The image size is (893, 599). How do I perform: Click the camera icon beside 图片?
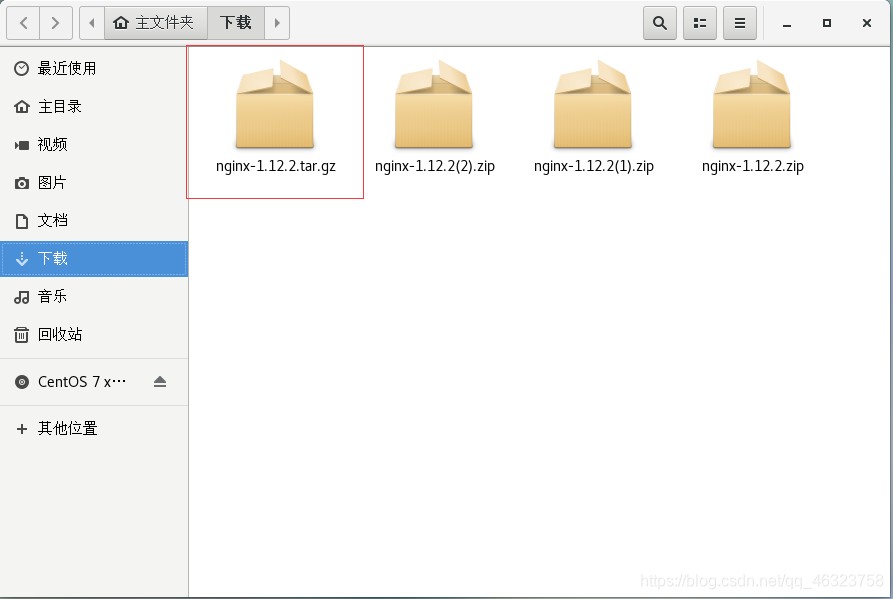coord(22,183)
